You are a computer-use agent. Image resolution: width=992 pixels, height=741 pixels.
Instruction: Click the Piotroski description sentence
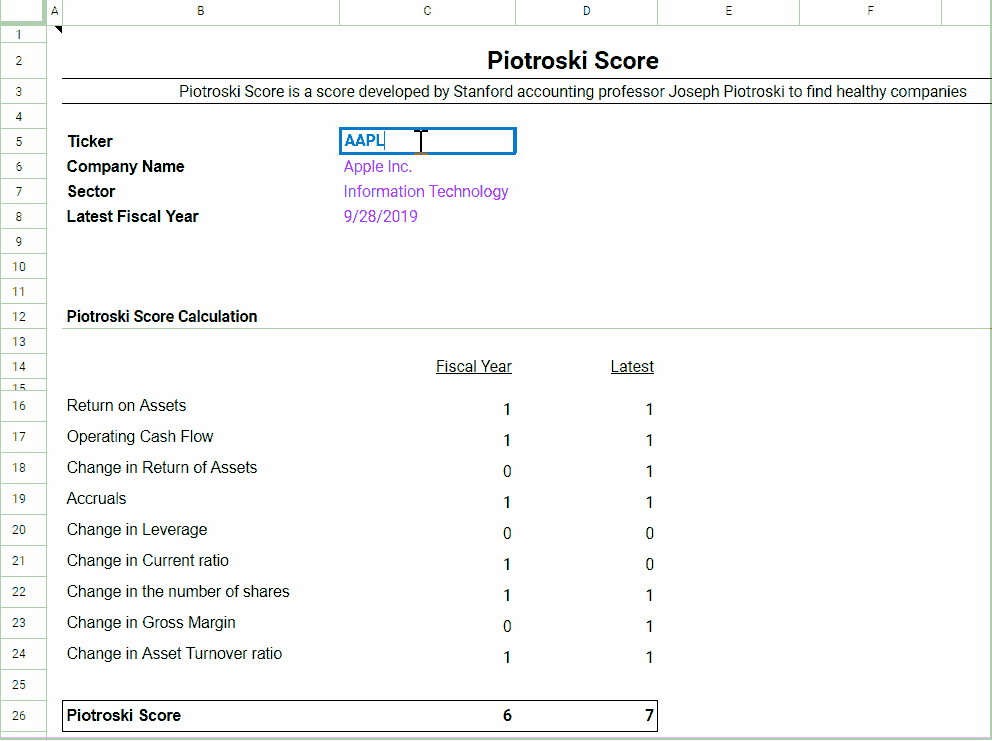point(573,92)
